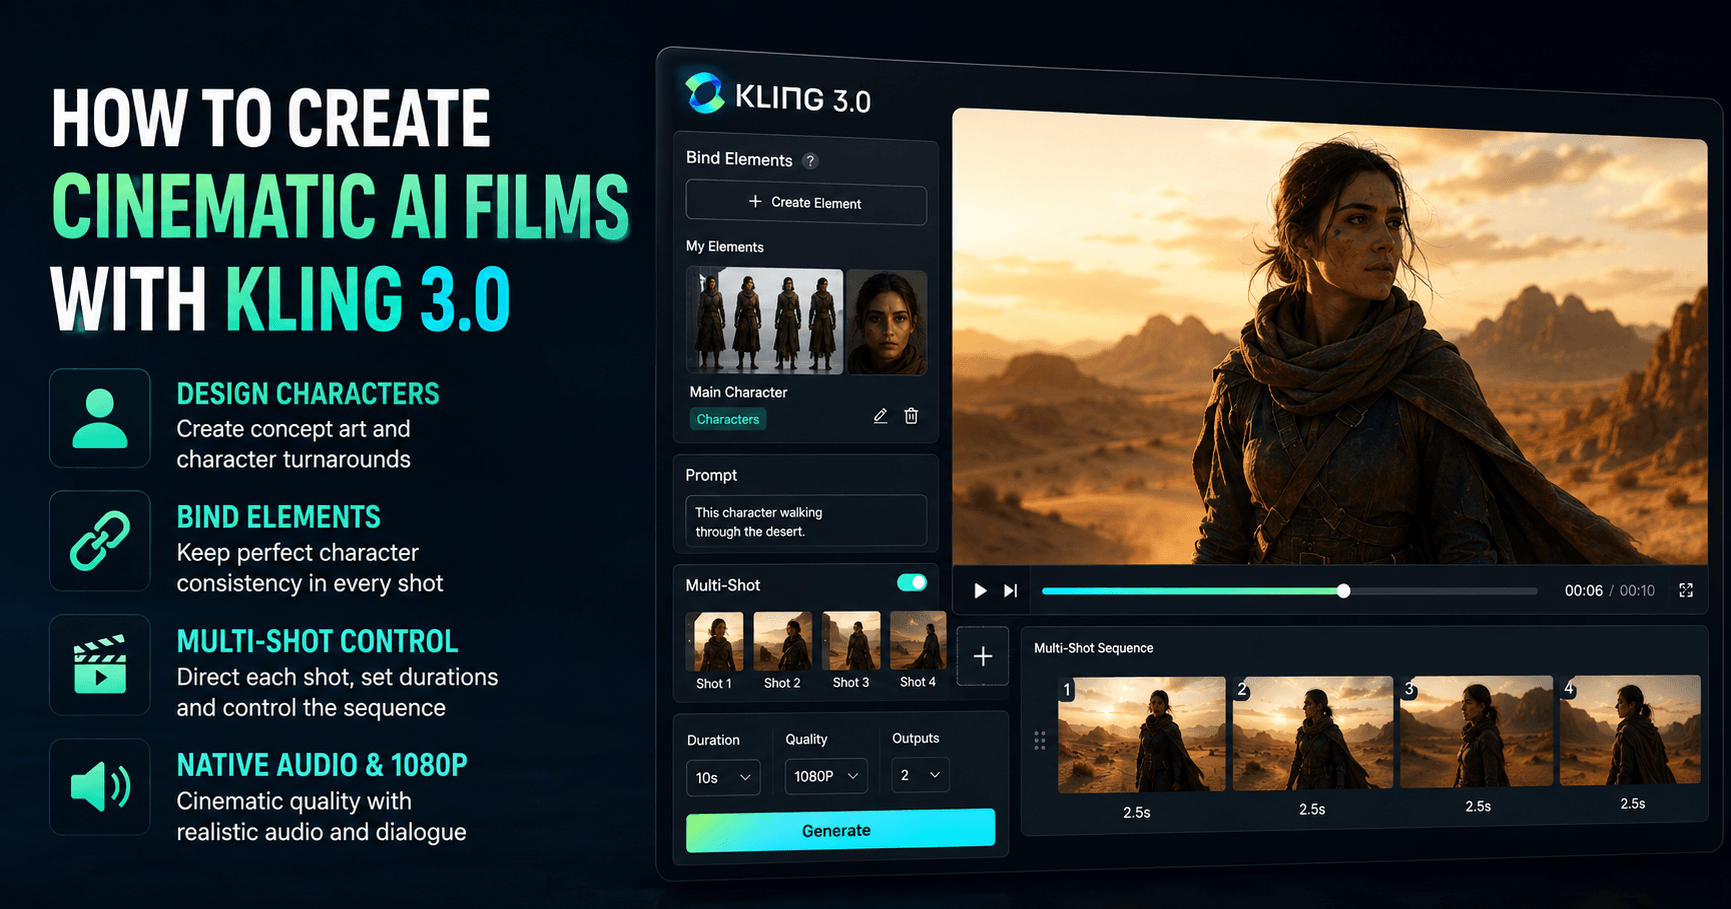Screen dimensions: 1731x909
Task: Select the character turnaround thumbnail in My Elements
Action: tap(765, 321)
